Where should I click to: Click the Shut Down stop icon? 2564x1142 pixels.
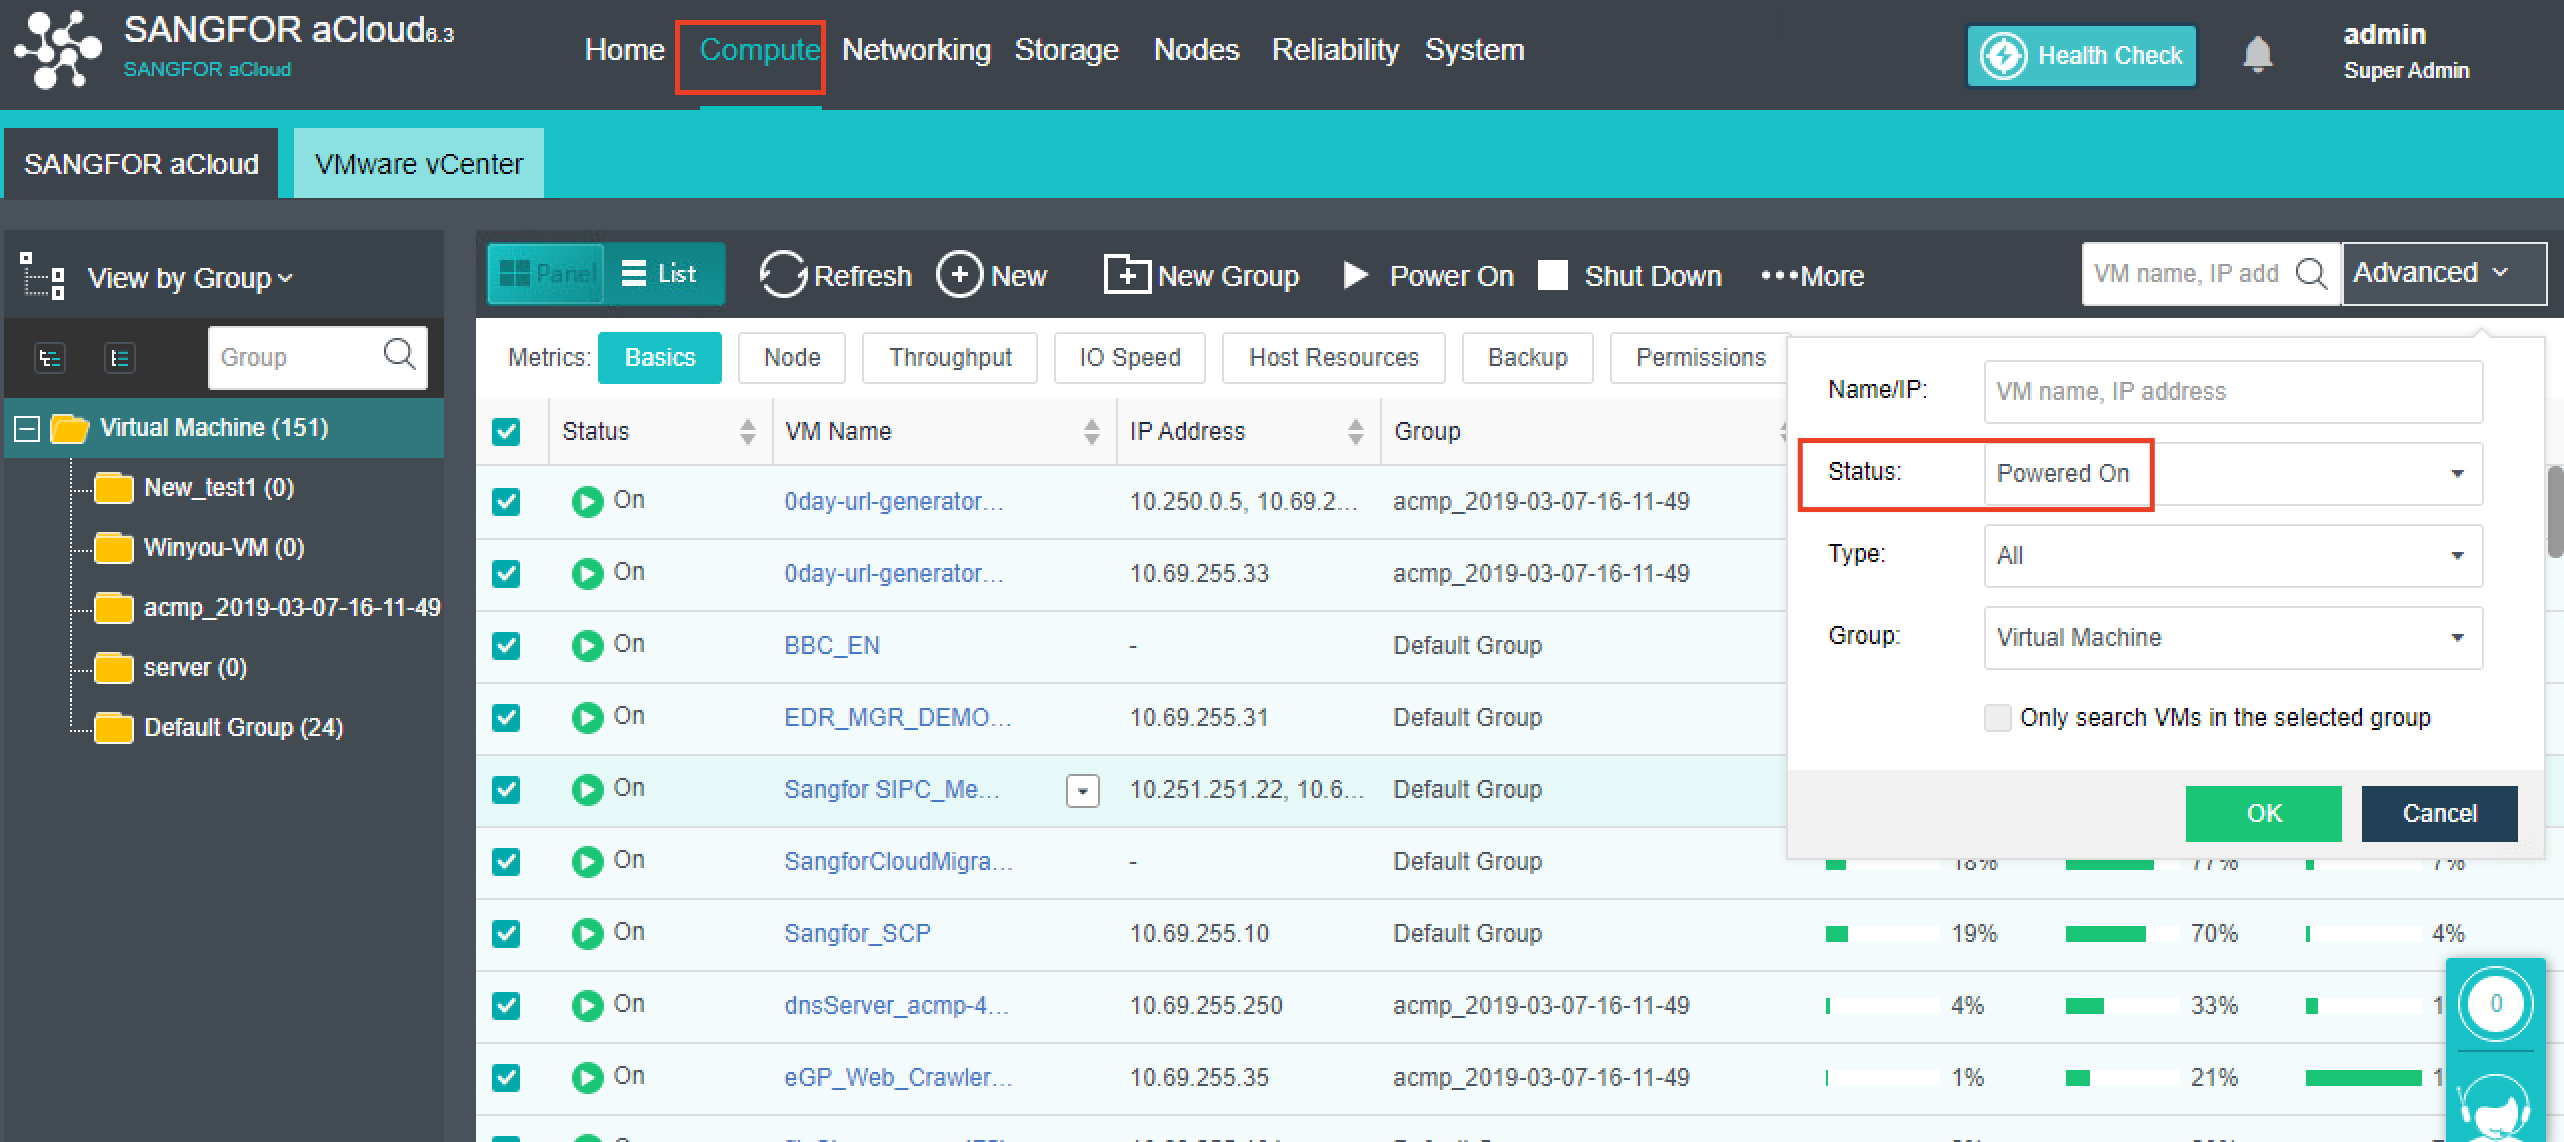pyautogui.click(x=1552, y=275)
